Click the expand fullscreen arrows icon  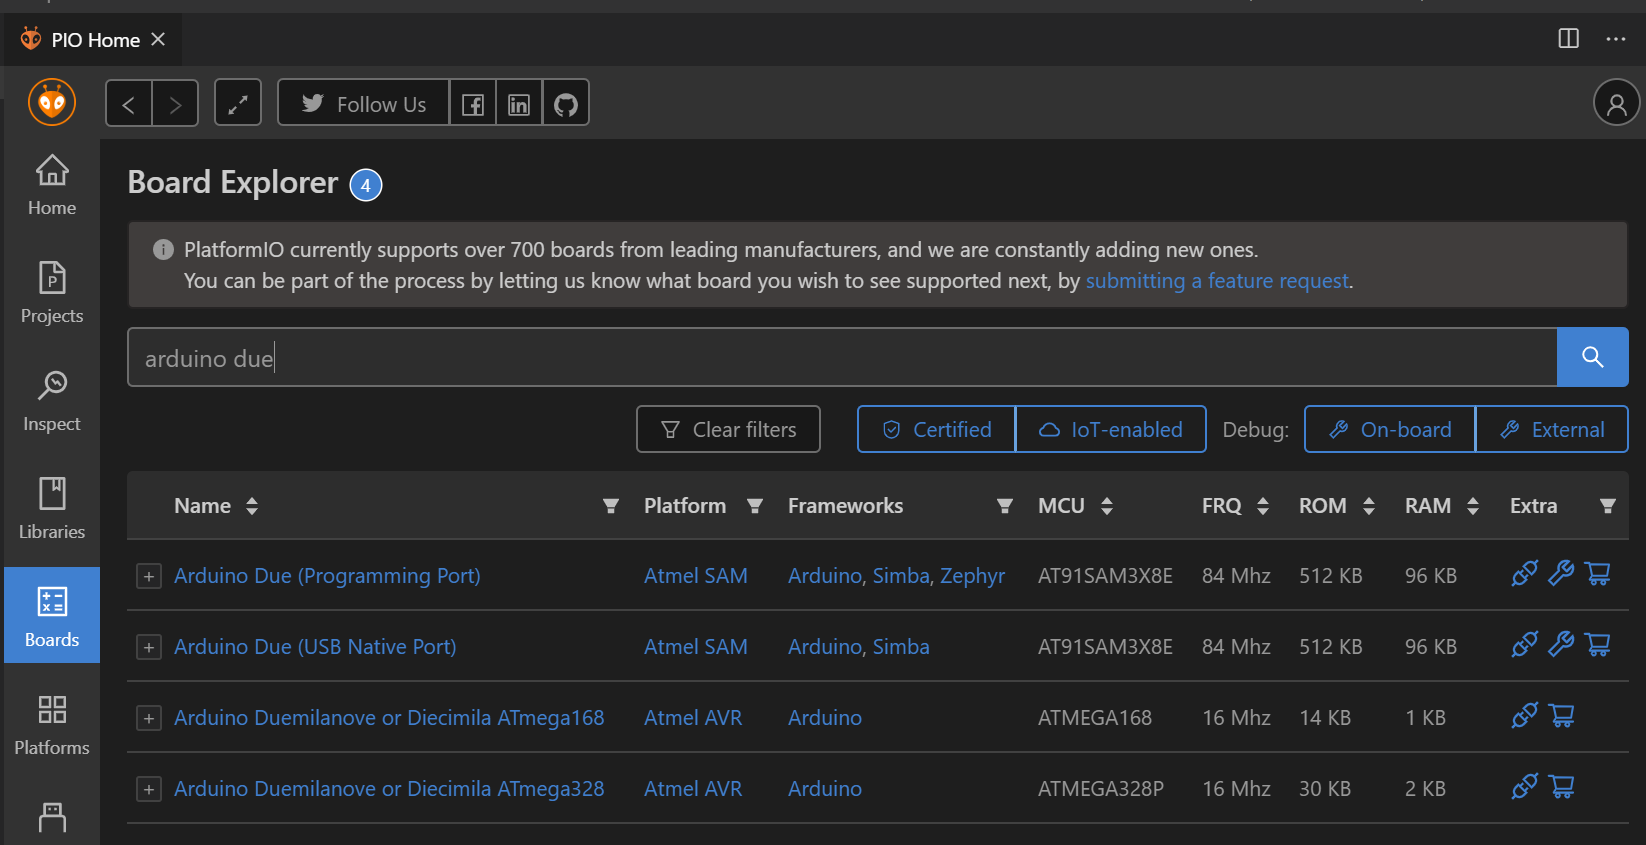[x=238, y=103]
